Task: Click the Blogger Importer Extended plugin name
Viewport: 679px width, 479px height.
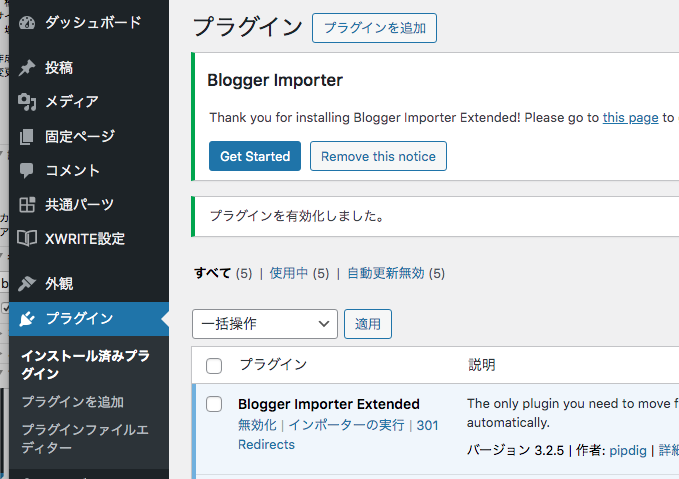Action: (x=329, y=404)
